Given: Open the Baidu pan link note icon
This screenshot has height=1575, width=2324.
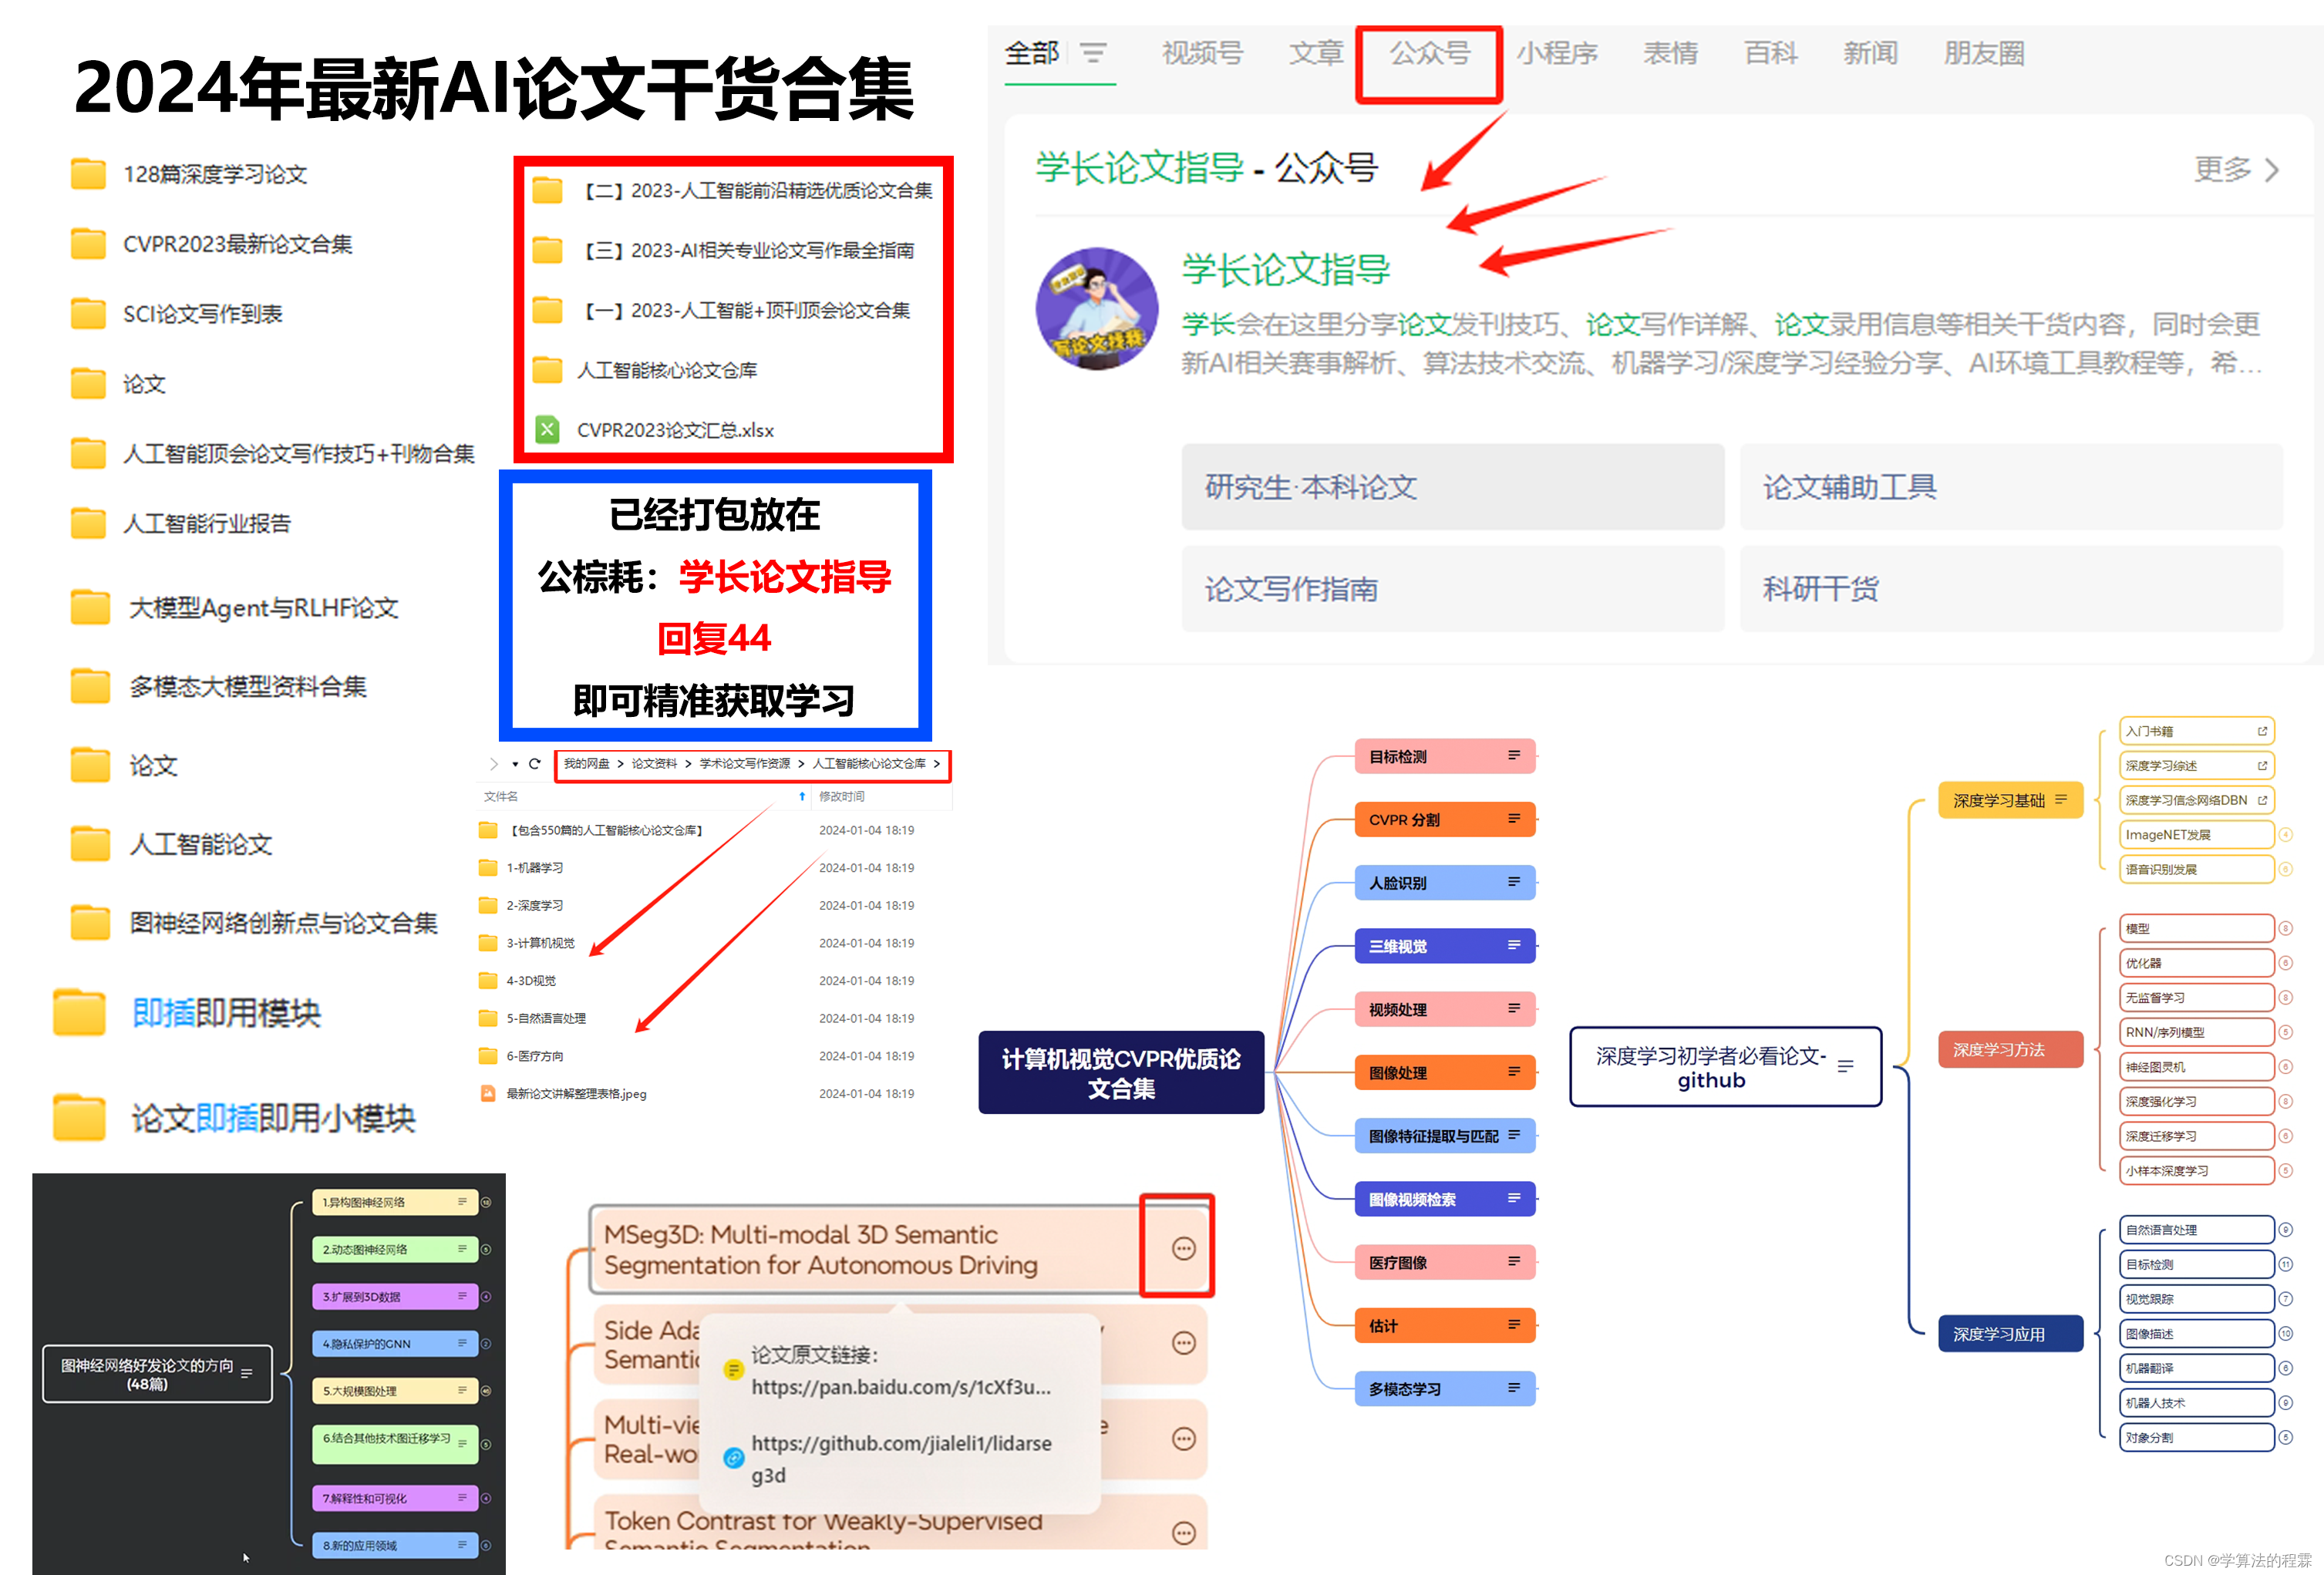Looking at the screenshot, I should pyautogui.click(x=734, y=1370).
